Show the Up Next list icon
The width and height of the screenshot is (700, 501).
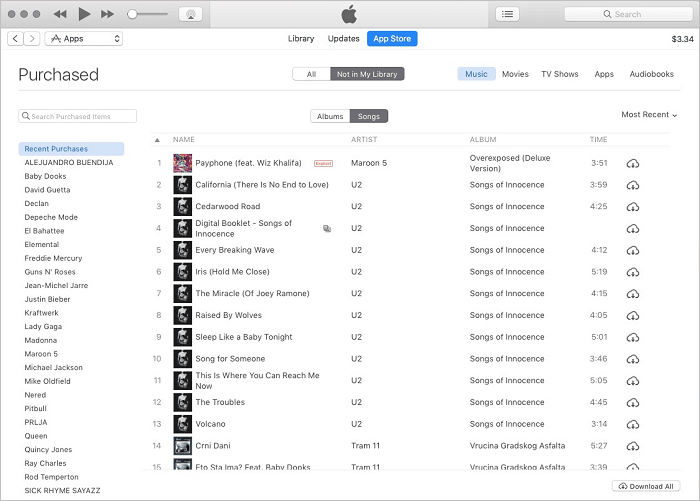(507, 14)
